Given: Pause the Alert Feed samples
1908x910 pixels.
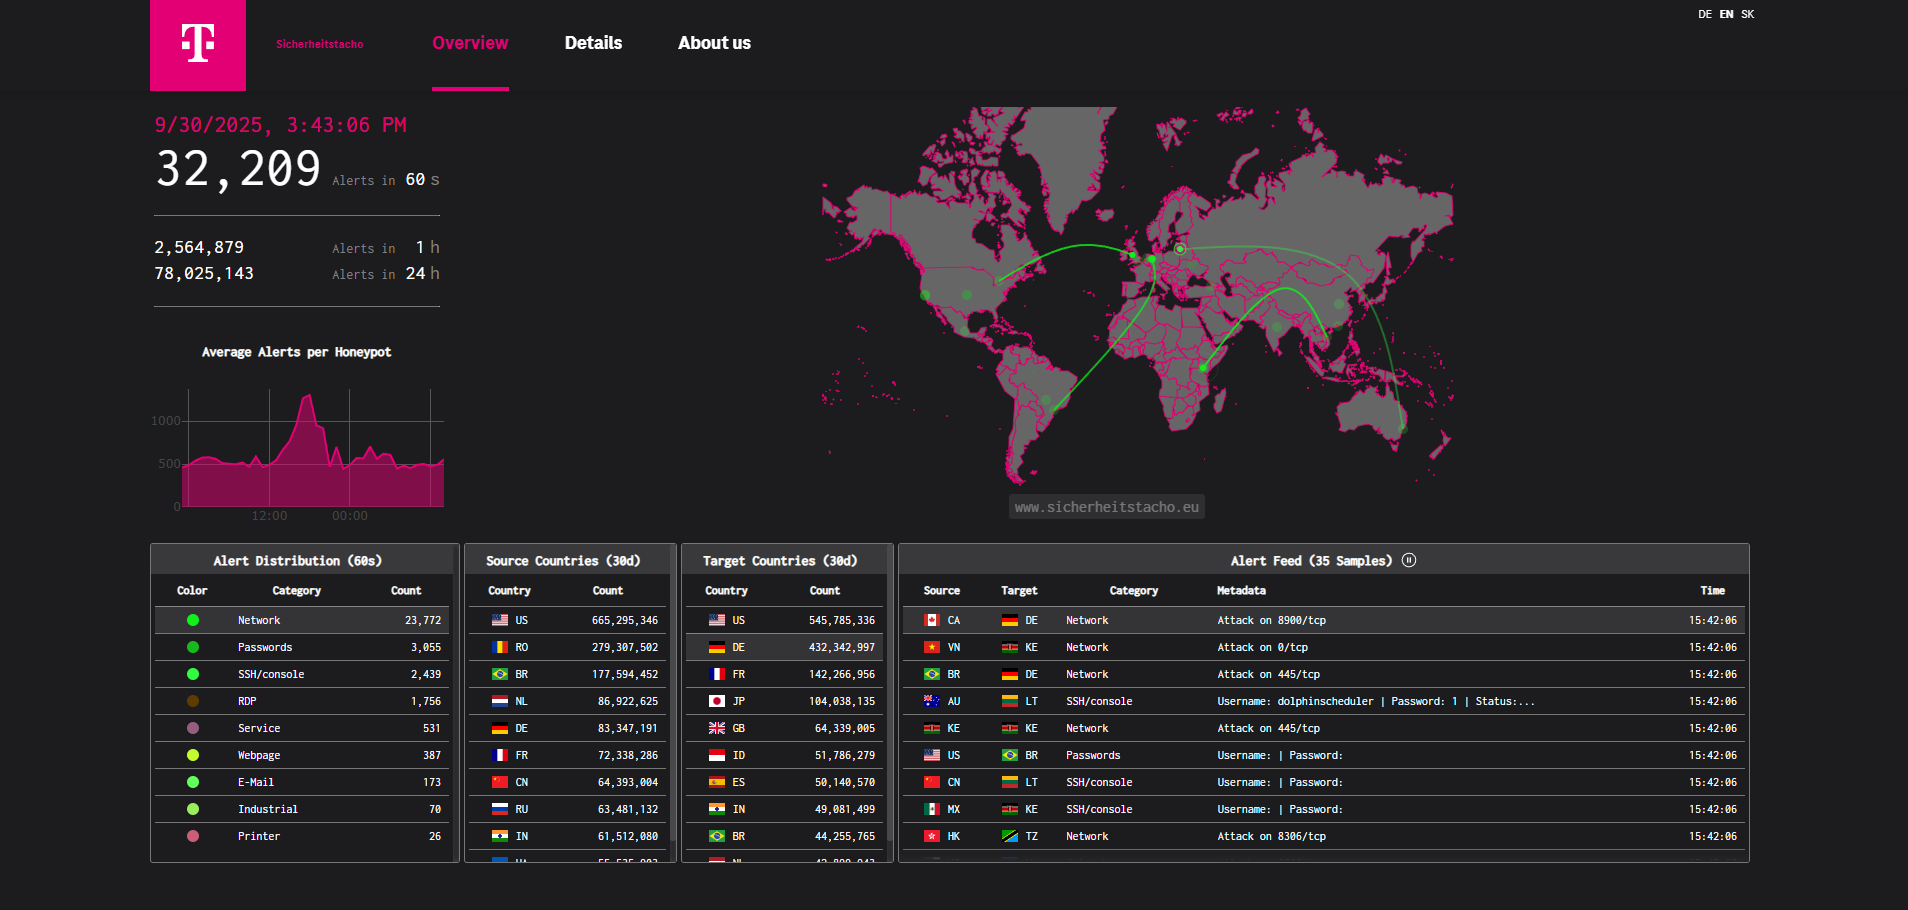Looking at the screenshot, I should 1410,560.
